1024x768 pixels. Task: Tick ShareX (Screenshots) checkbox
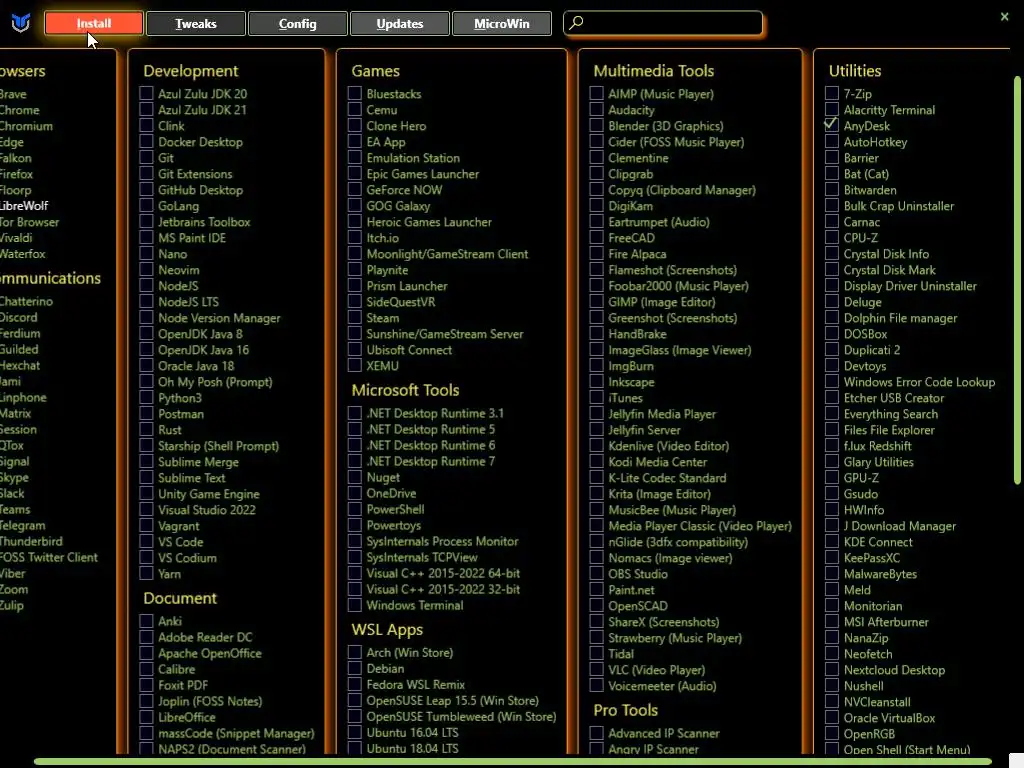[596, 622]
